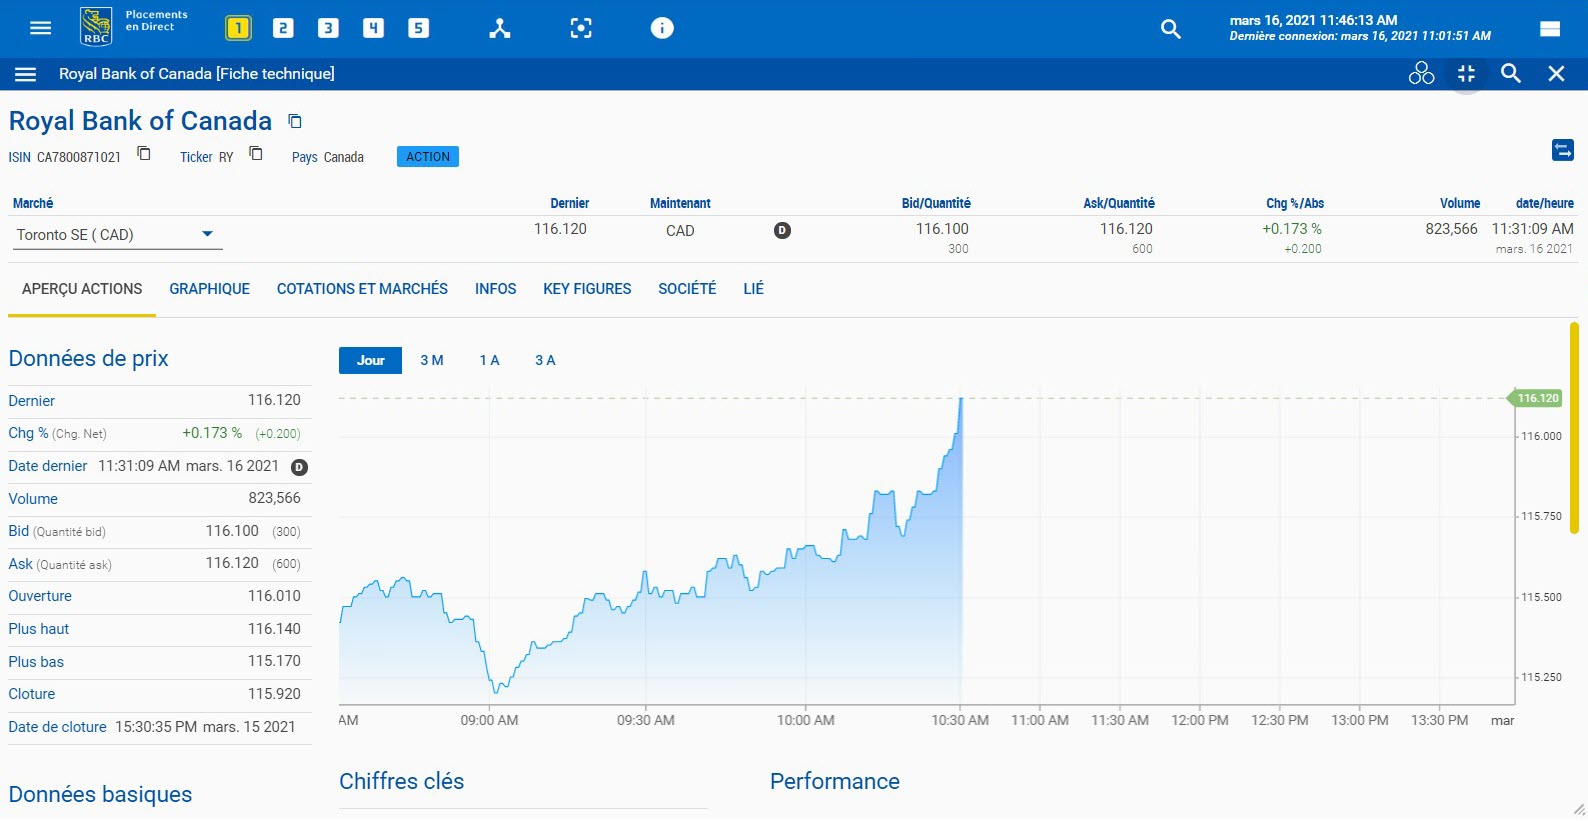Select the Jour chart period
This screenshot has height=821, width=1588.
[x=370, y=360]
